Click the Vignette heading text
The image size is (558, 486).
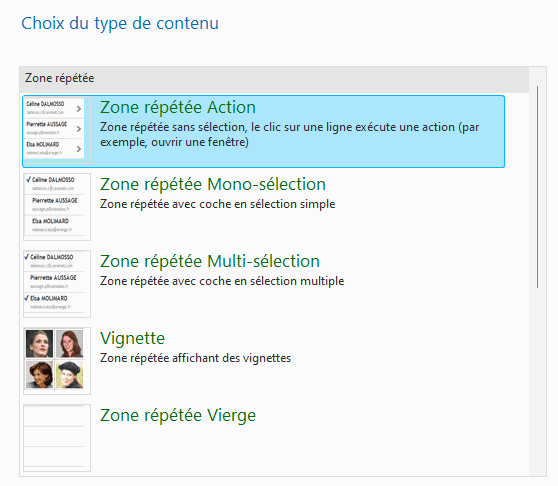132,338
